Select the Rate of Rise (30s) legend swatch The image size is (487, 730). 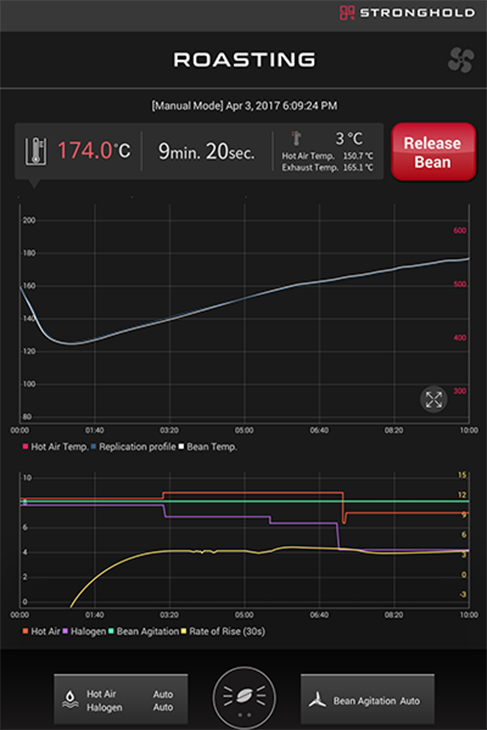point(183,631)
